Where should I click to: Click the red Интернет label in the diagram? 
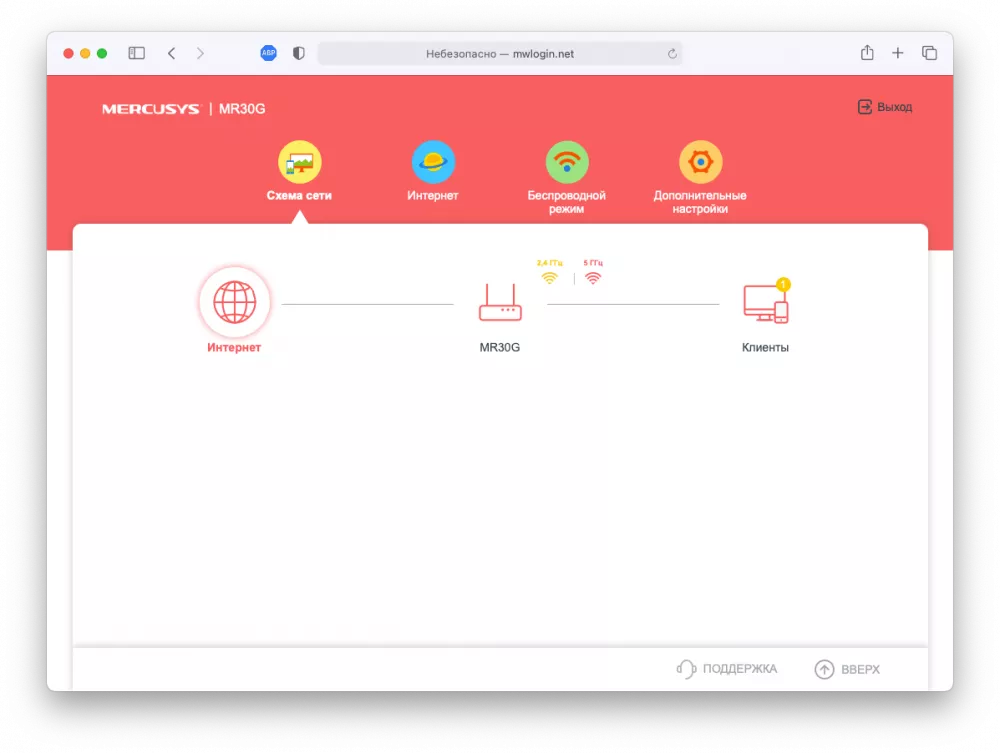(234, 347)
